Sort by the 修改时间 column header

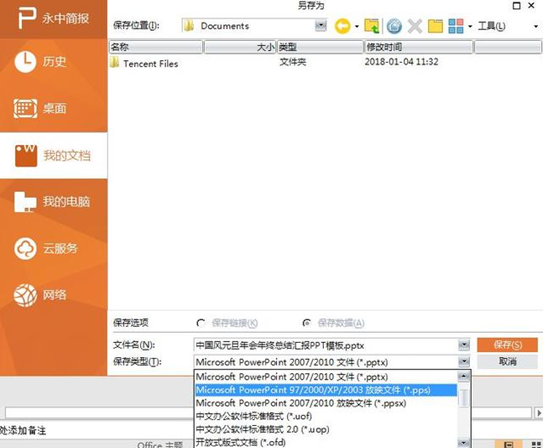pos(418,47)
